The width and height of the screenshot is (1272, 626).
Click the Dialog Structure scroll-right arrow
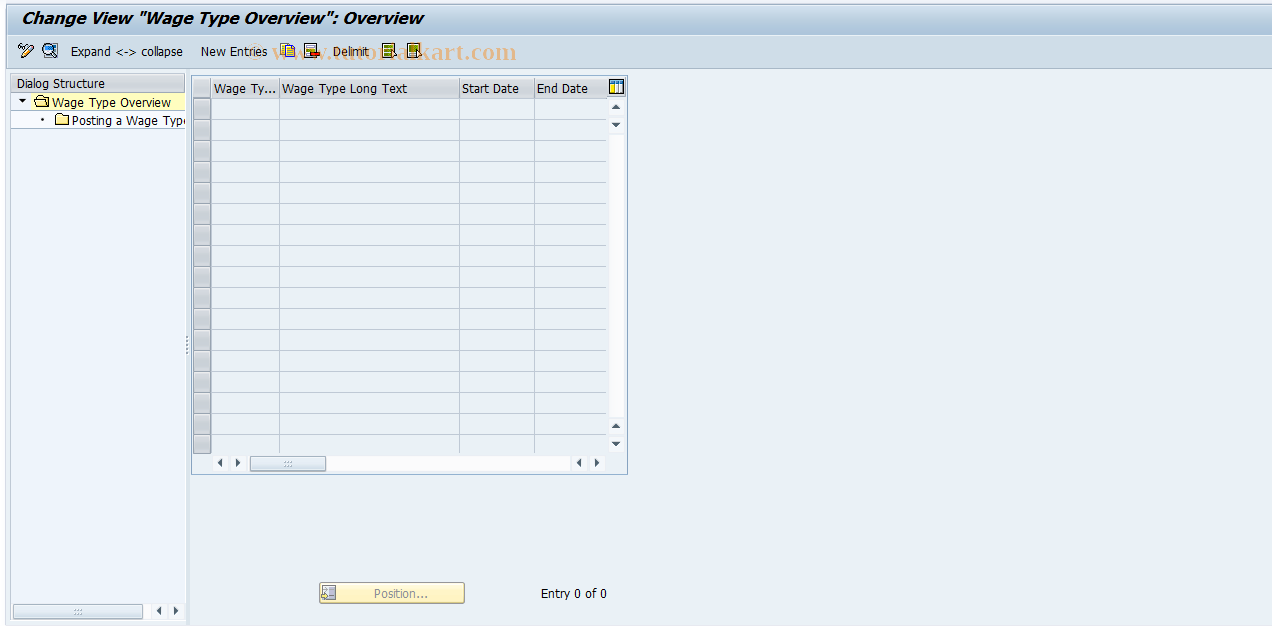click(176, 611)
